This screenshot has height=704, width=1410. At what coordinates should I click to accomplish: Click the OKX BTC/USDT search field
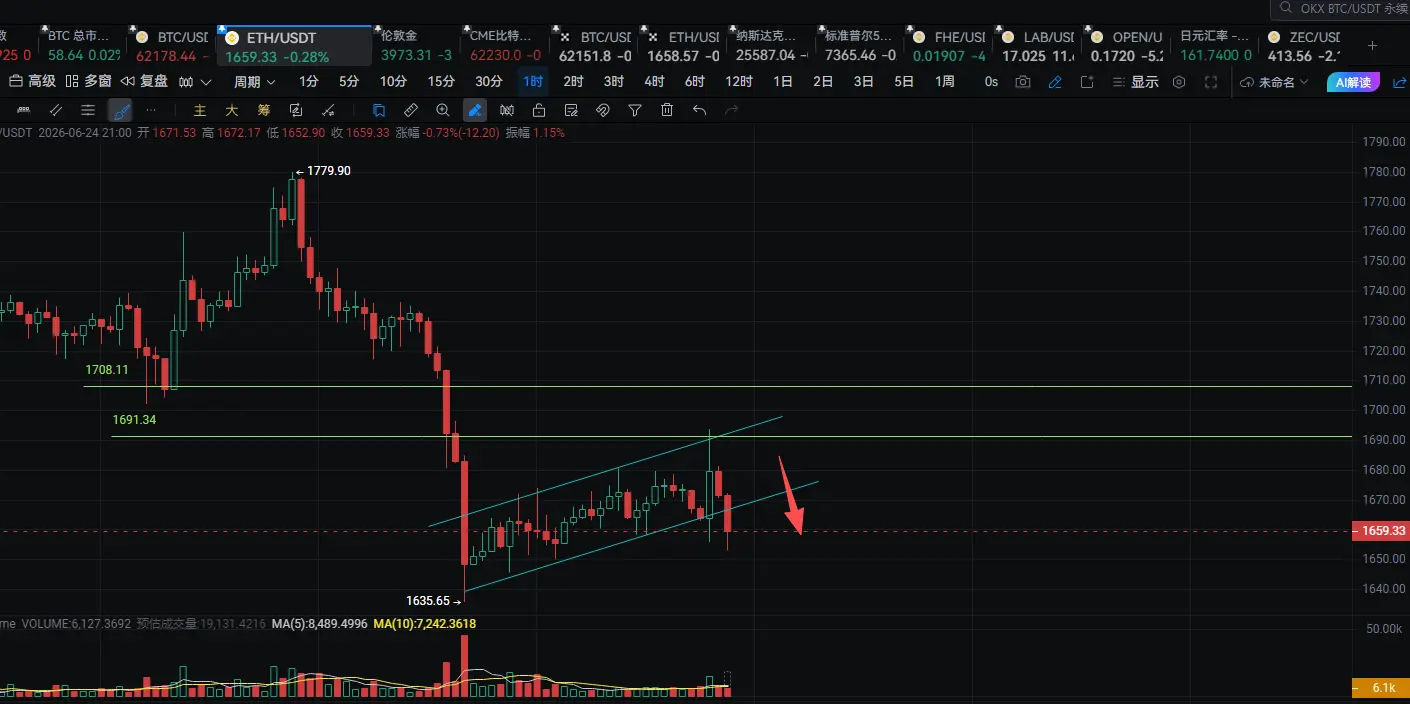coord(1340,9)
